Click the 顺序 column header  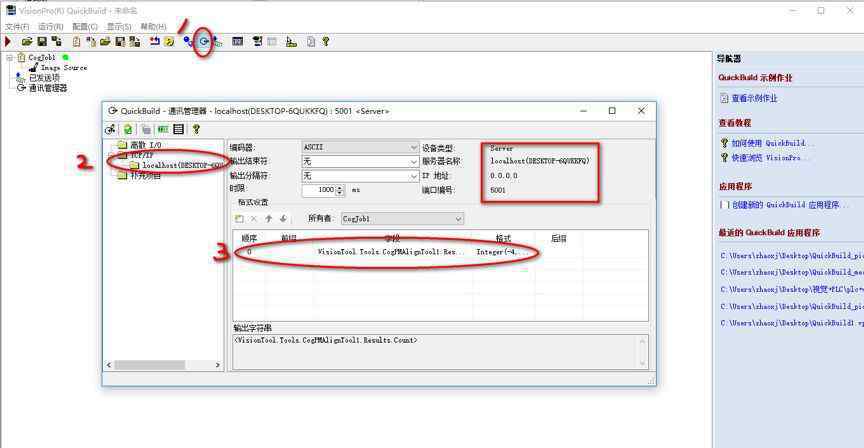click(249, 239)
